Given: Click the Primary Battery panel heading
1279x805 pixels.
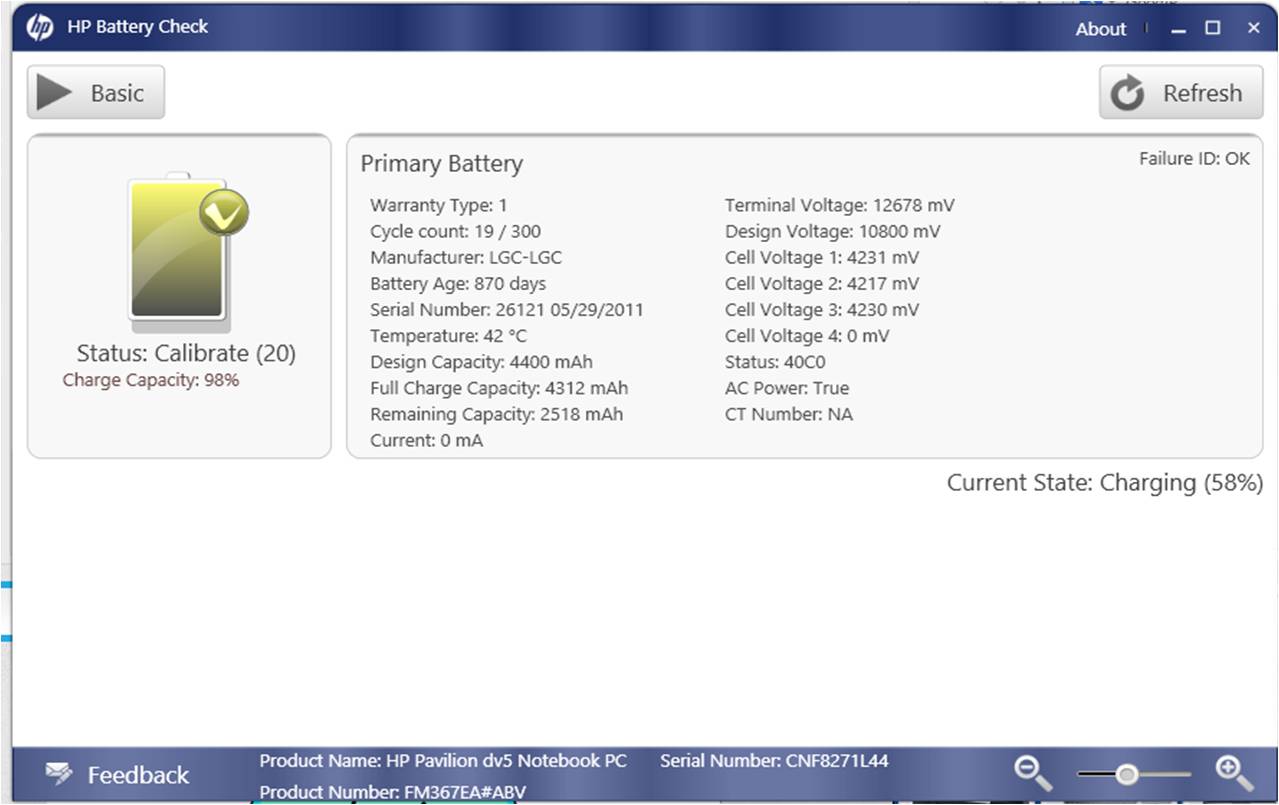Looking at the screenshot, I should coord(442,163).
